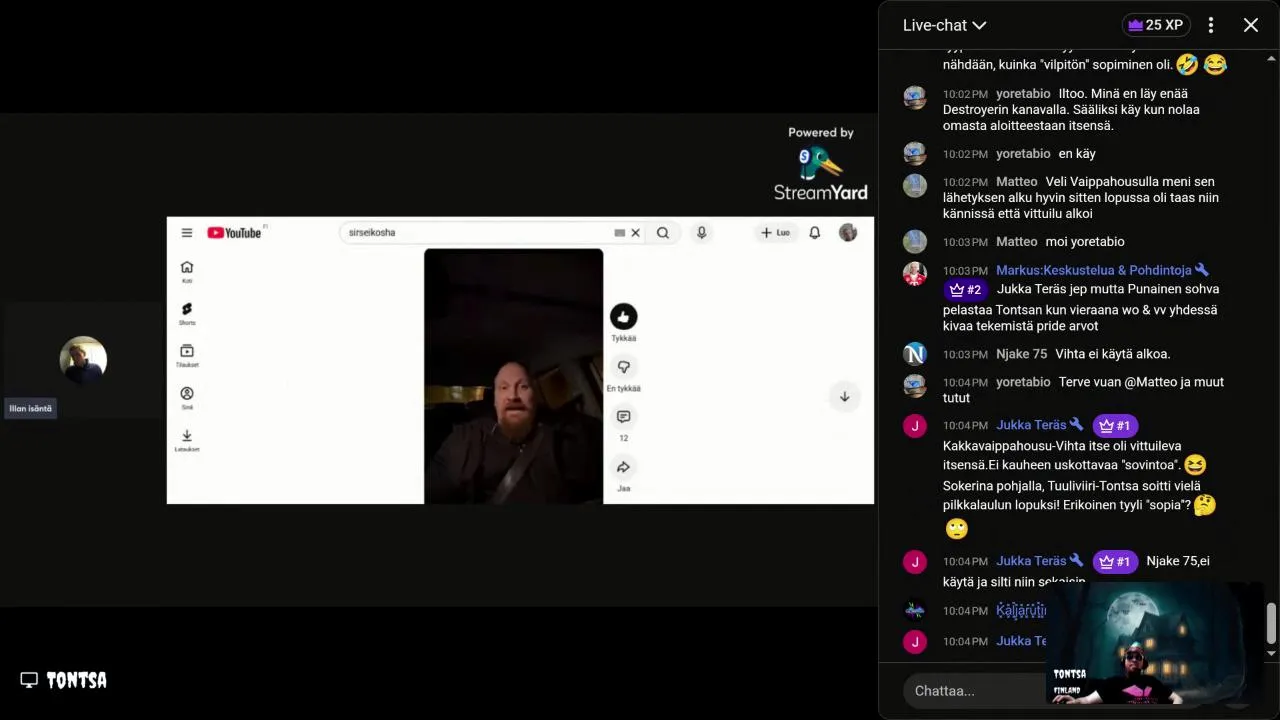Click the Kaljarutine username in chat

[x=1021, y=610]
